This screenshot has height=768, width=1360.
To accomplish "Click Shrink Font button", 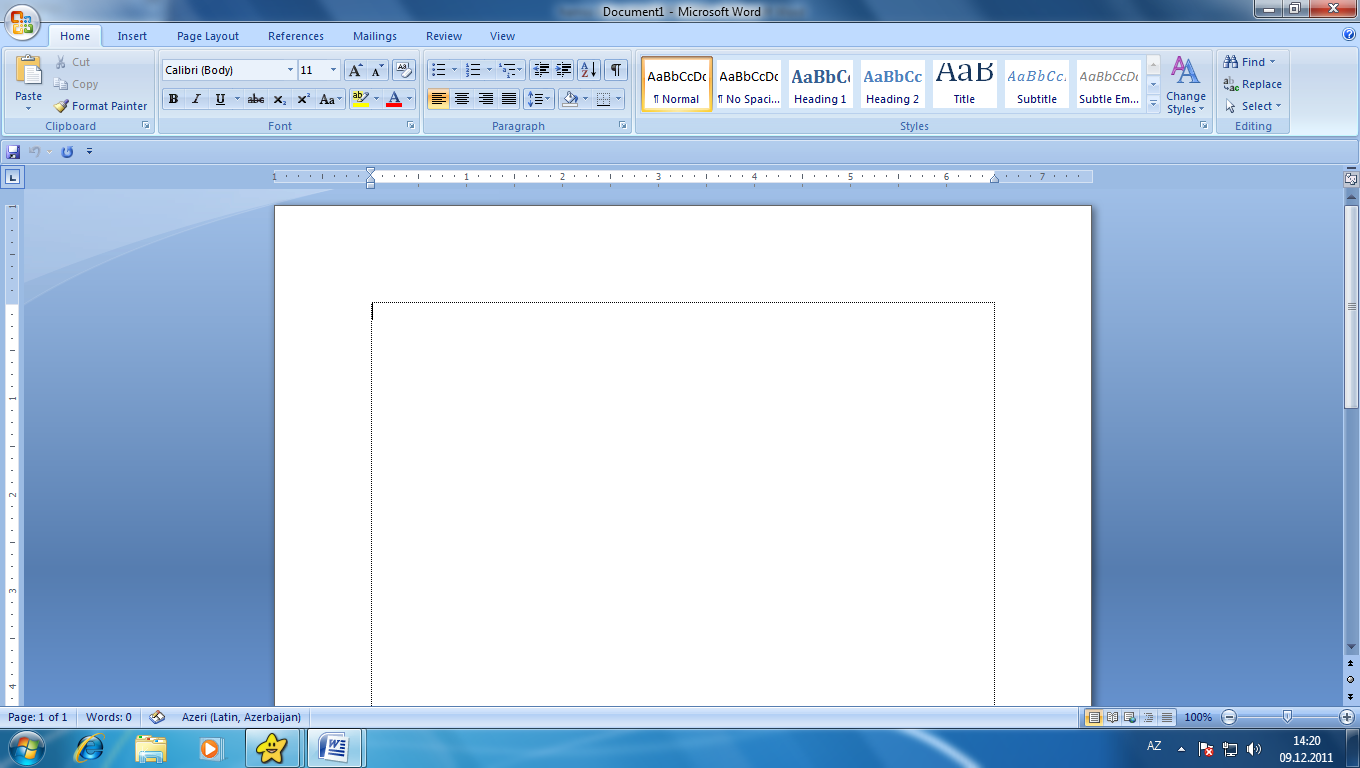I will tap(378, 70).
